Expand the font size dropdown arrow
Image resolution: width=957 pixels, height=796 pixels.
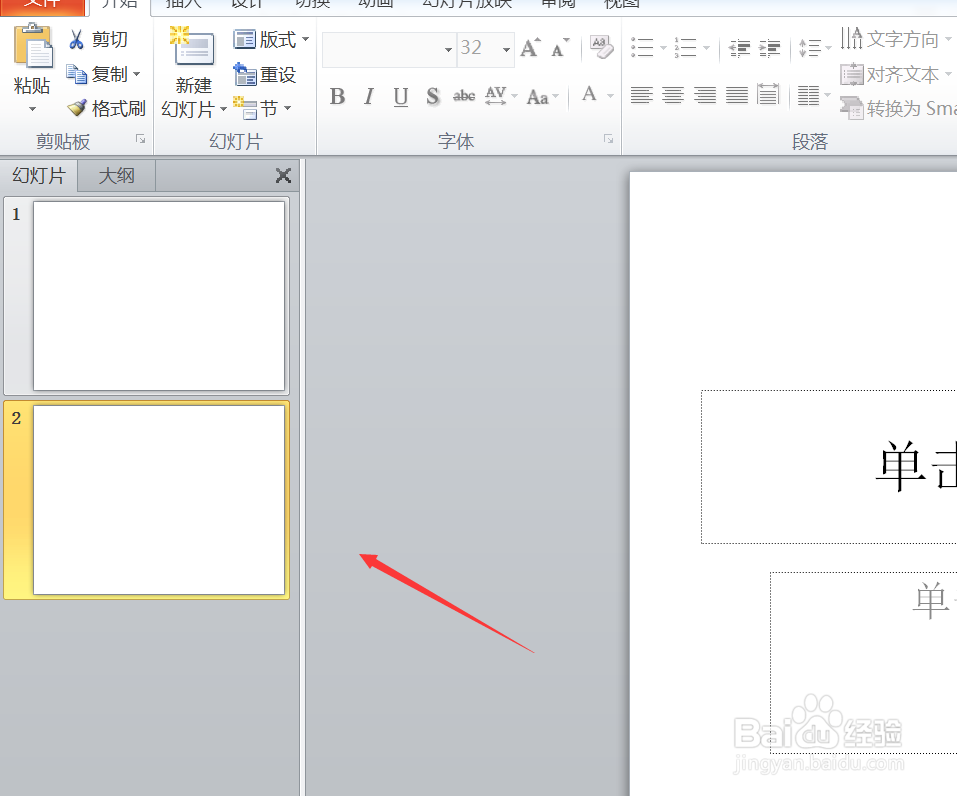click(x=507, y=49)
